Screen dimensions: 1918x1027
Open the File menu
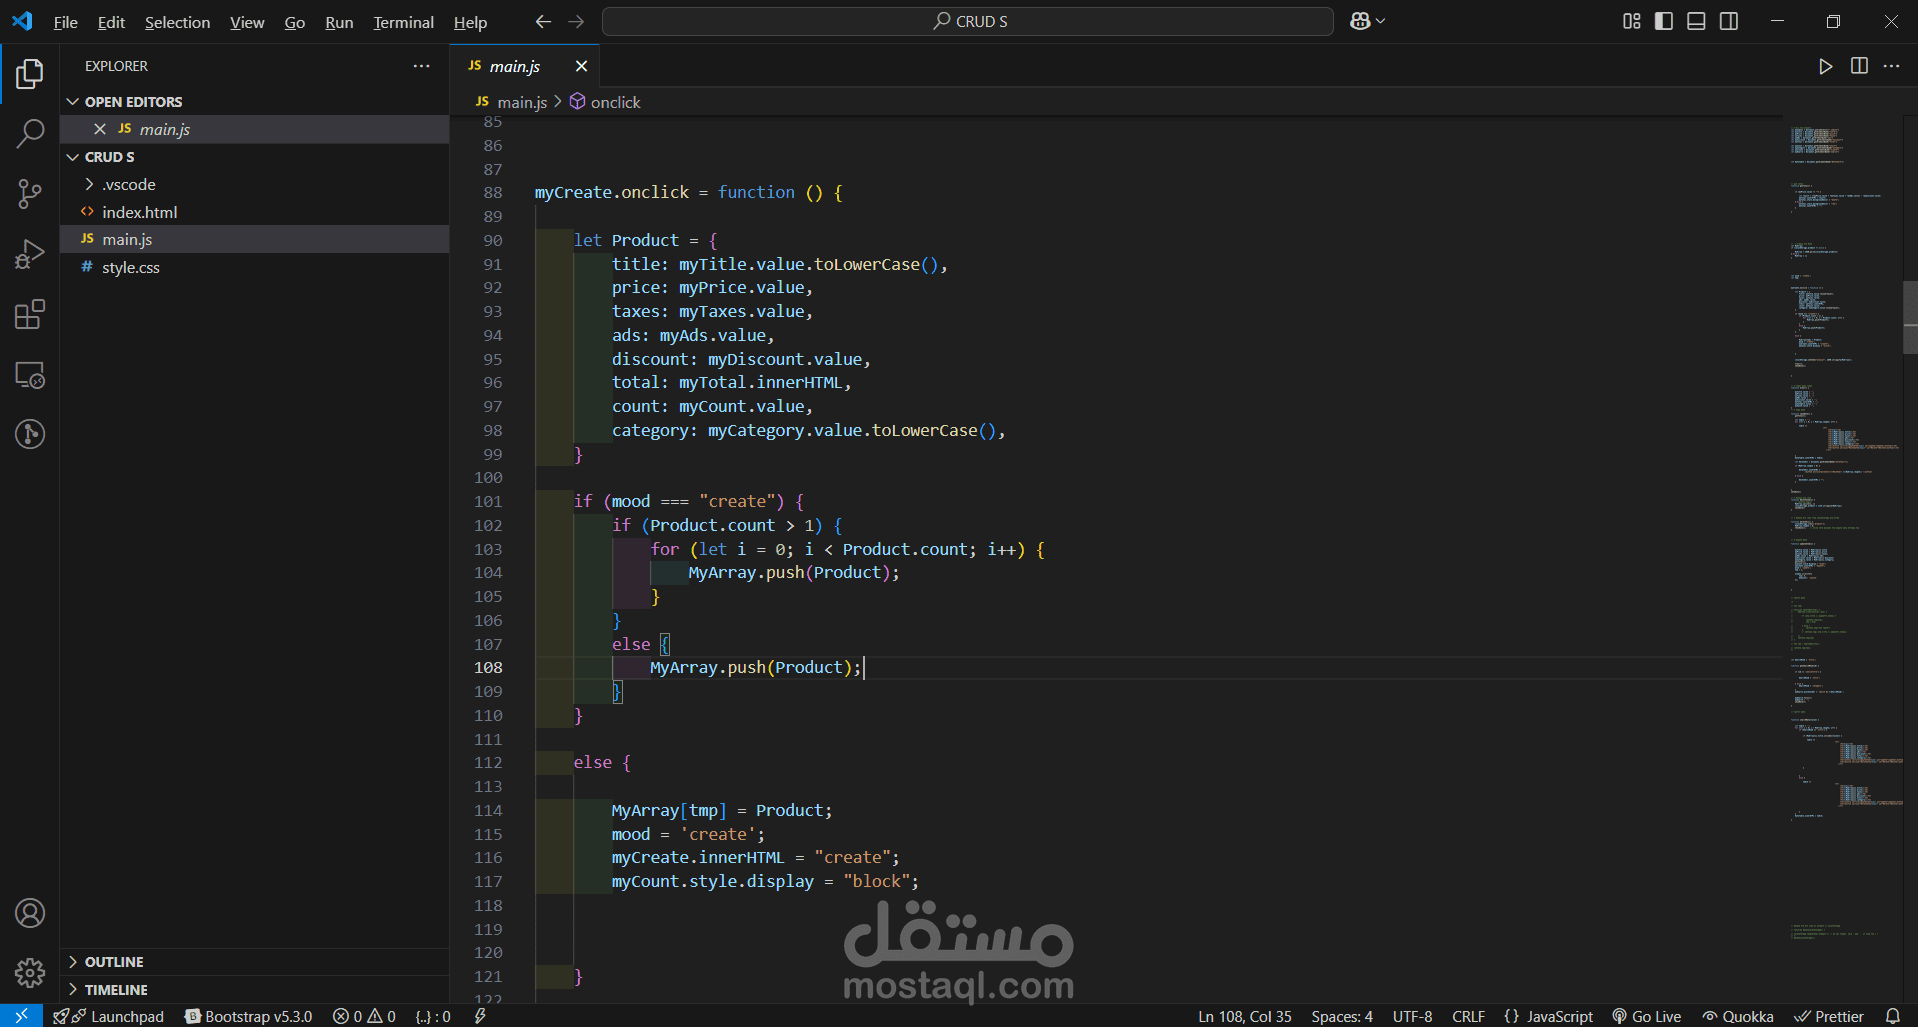[65, 22]
